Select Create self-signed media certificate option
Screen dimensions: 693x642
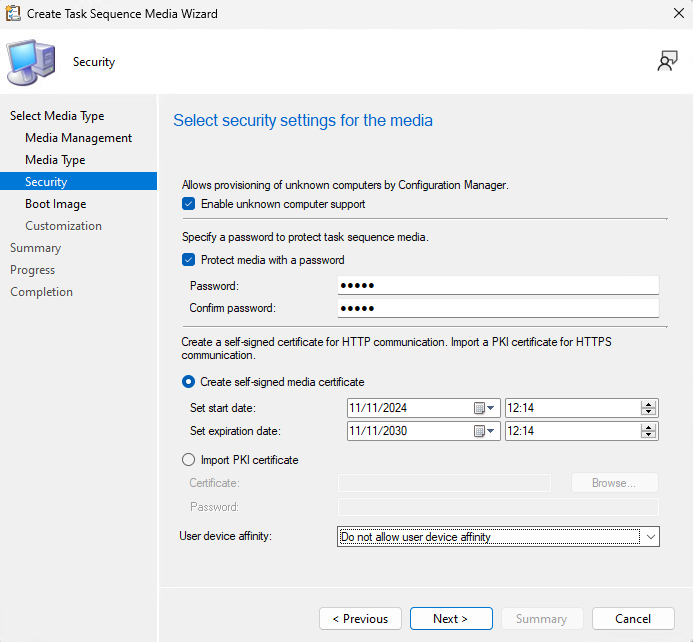189,382
